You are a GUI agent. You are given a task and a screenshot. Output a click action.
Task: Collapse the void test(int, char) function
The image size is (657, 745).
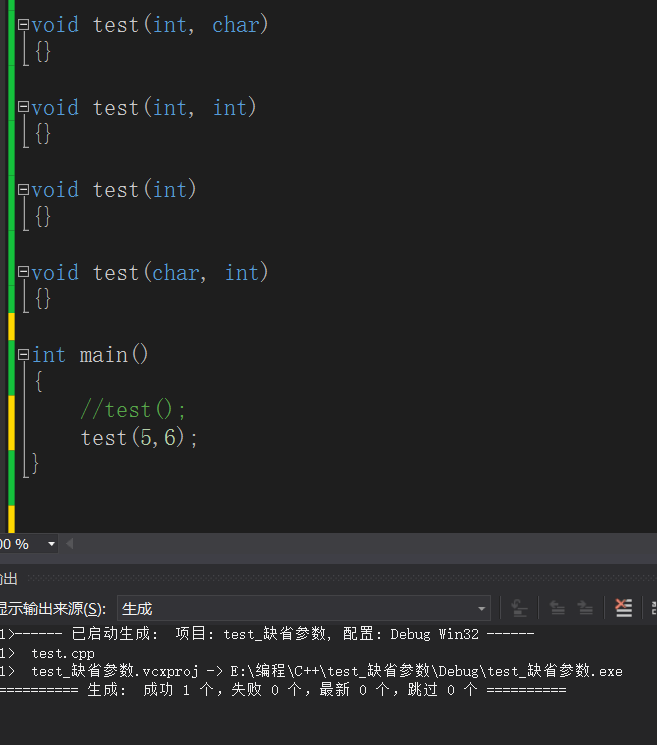click(23, 25)
